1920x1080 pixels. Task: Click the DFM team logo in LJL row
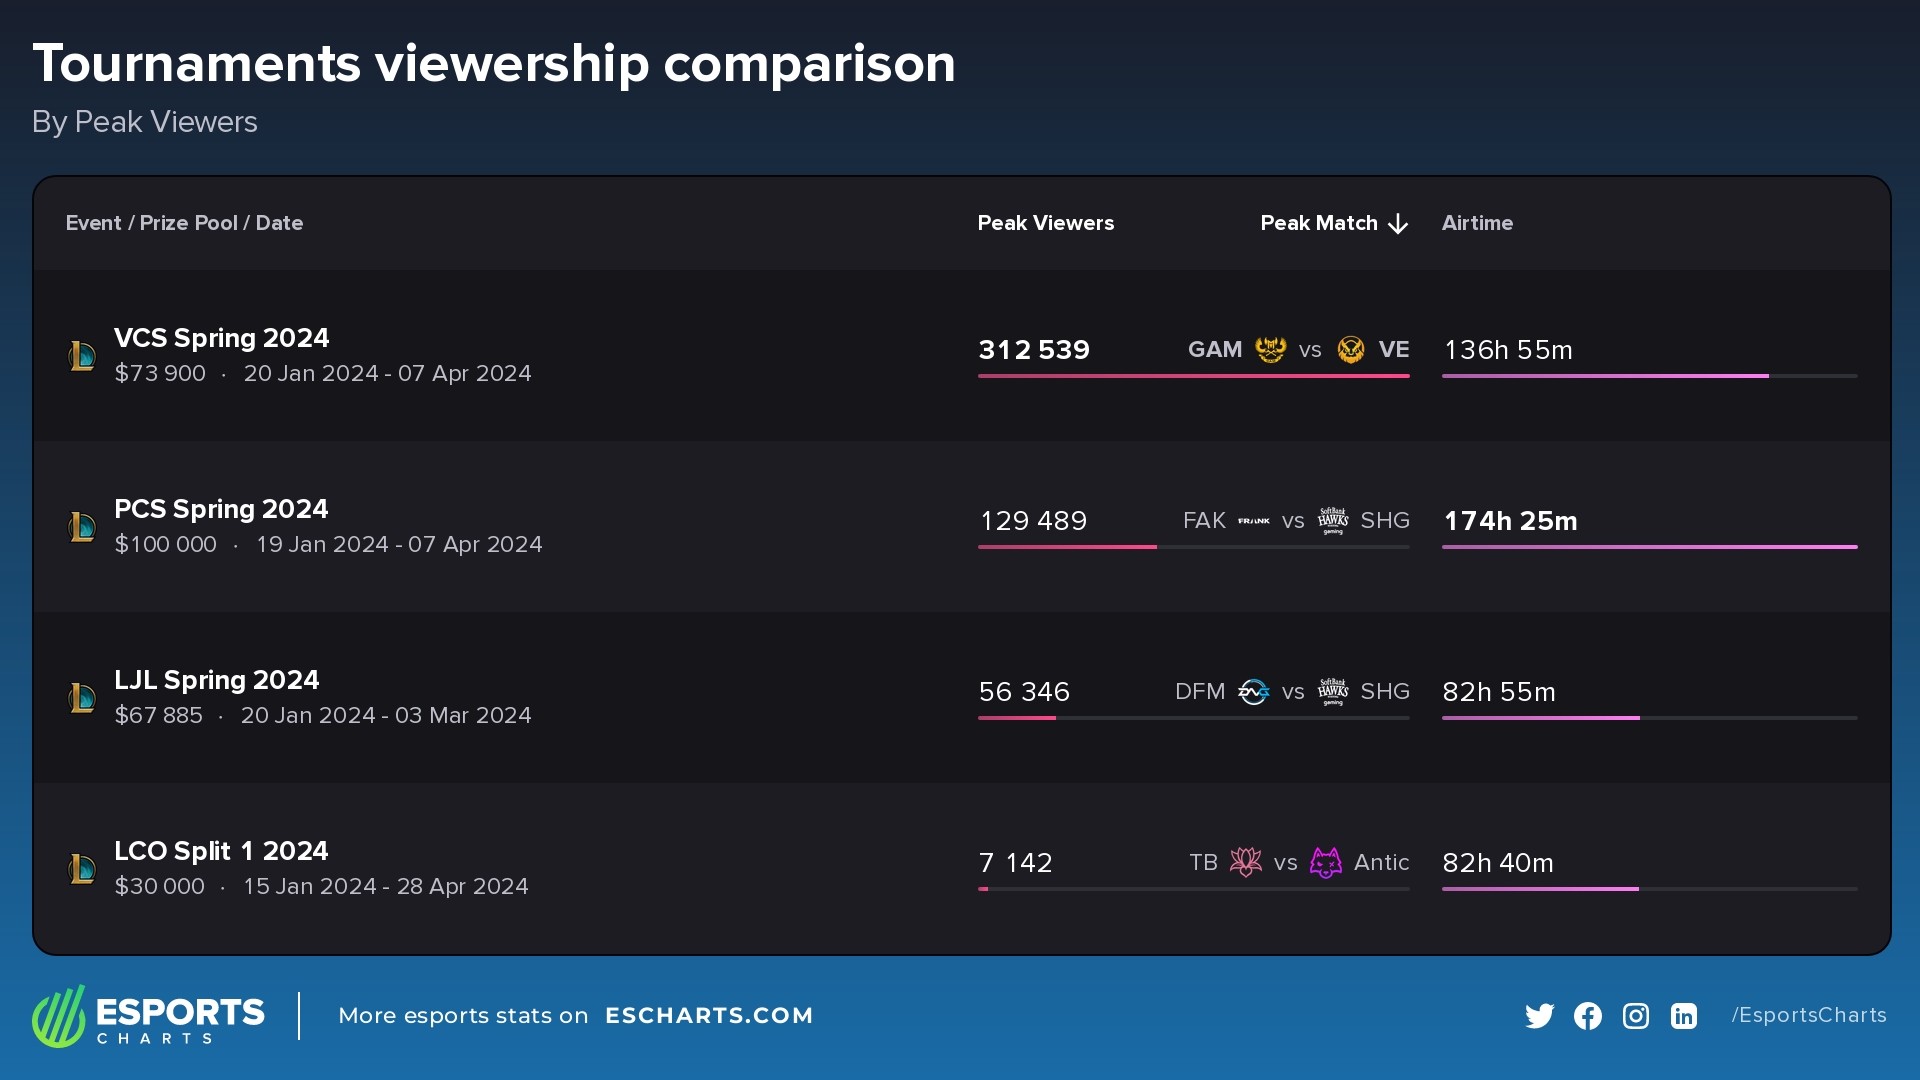[1255, 691]
